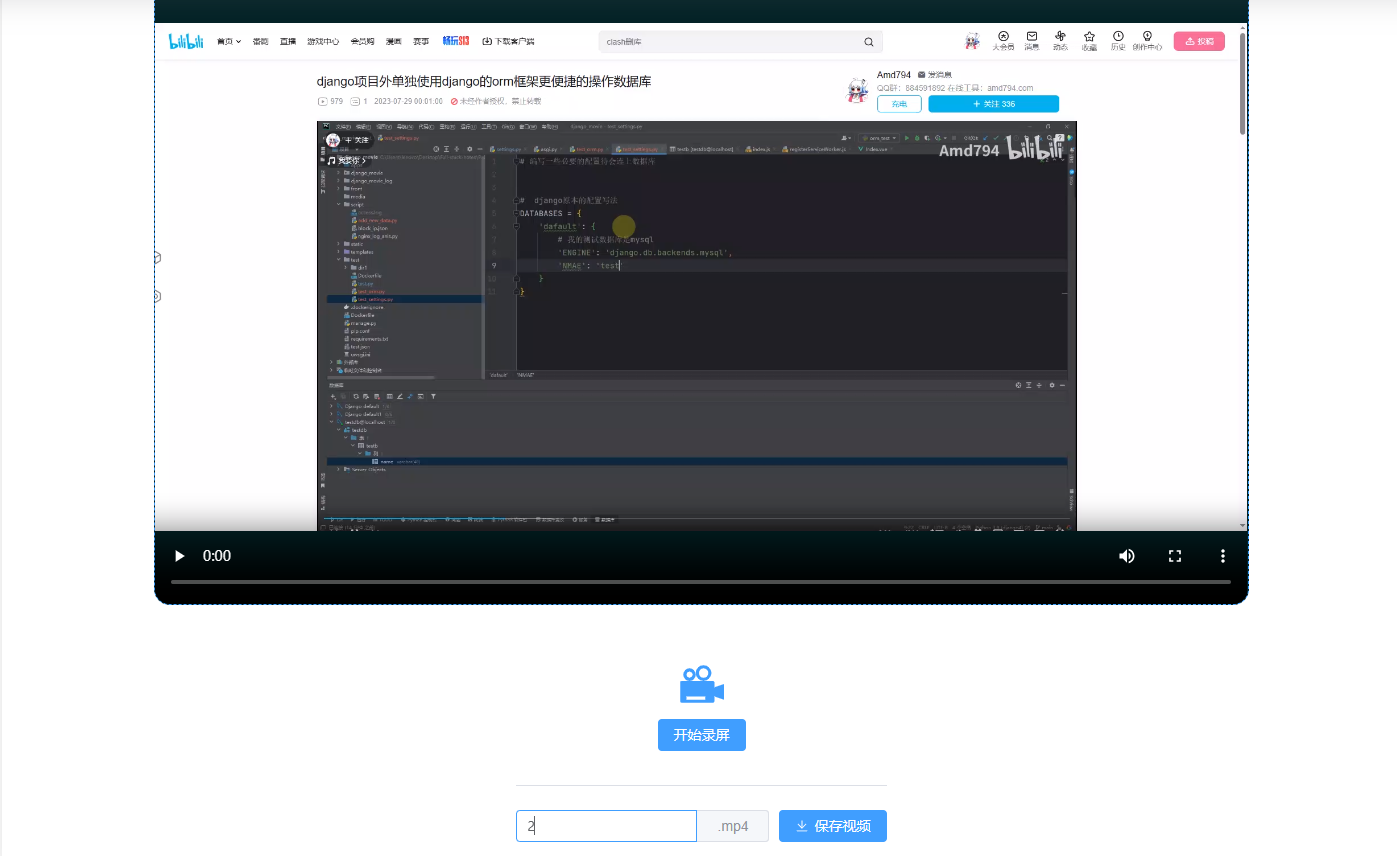The width and height of the screenshot is (1397, 856).
Task: Focus the file name input containing 2
Action: pyautogui.click(x=606, y=826)
